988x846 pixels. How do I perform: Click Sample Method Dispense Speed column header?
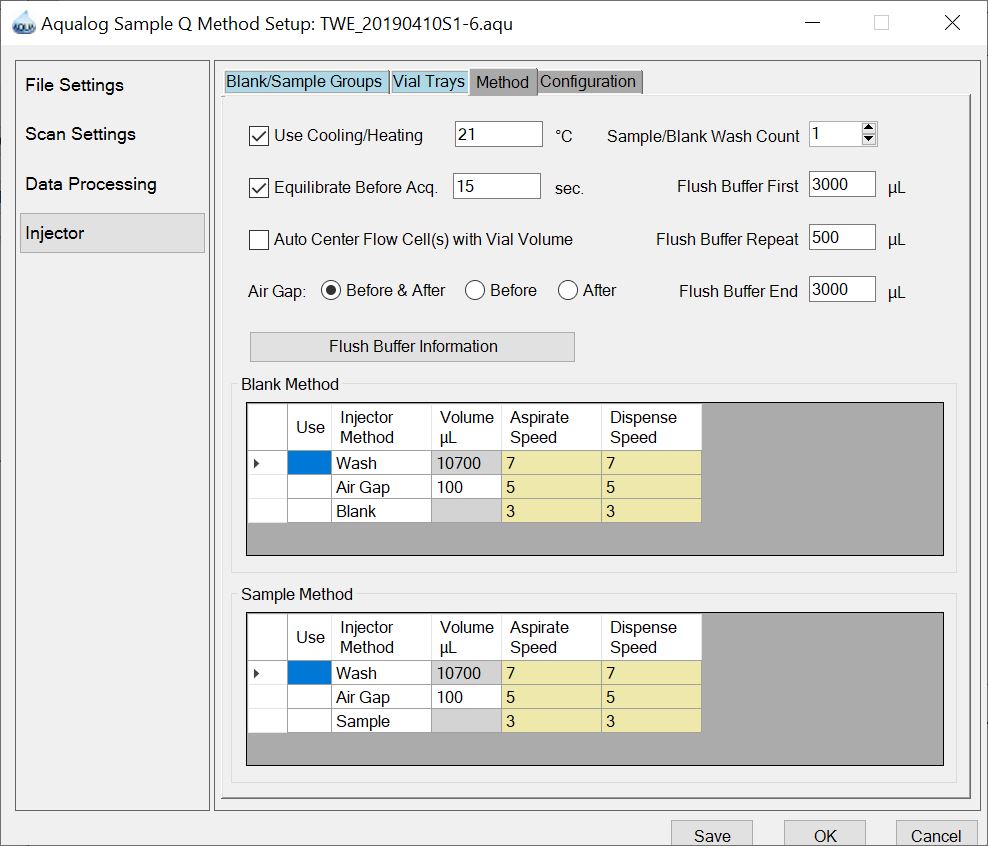(652, 637)
